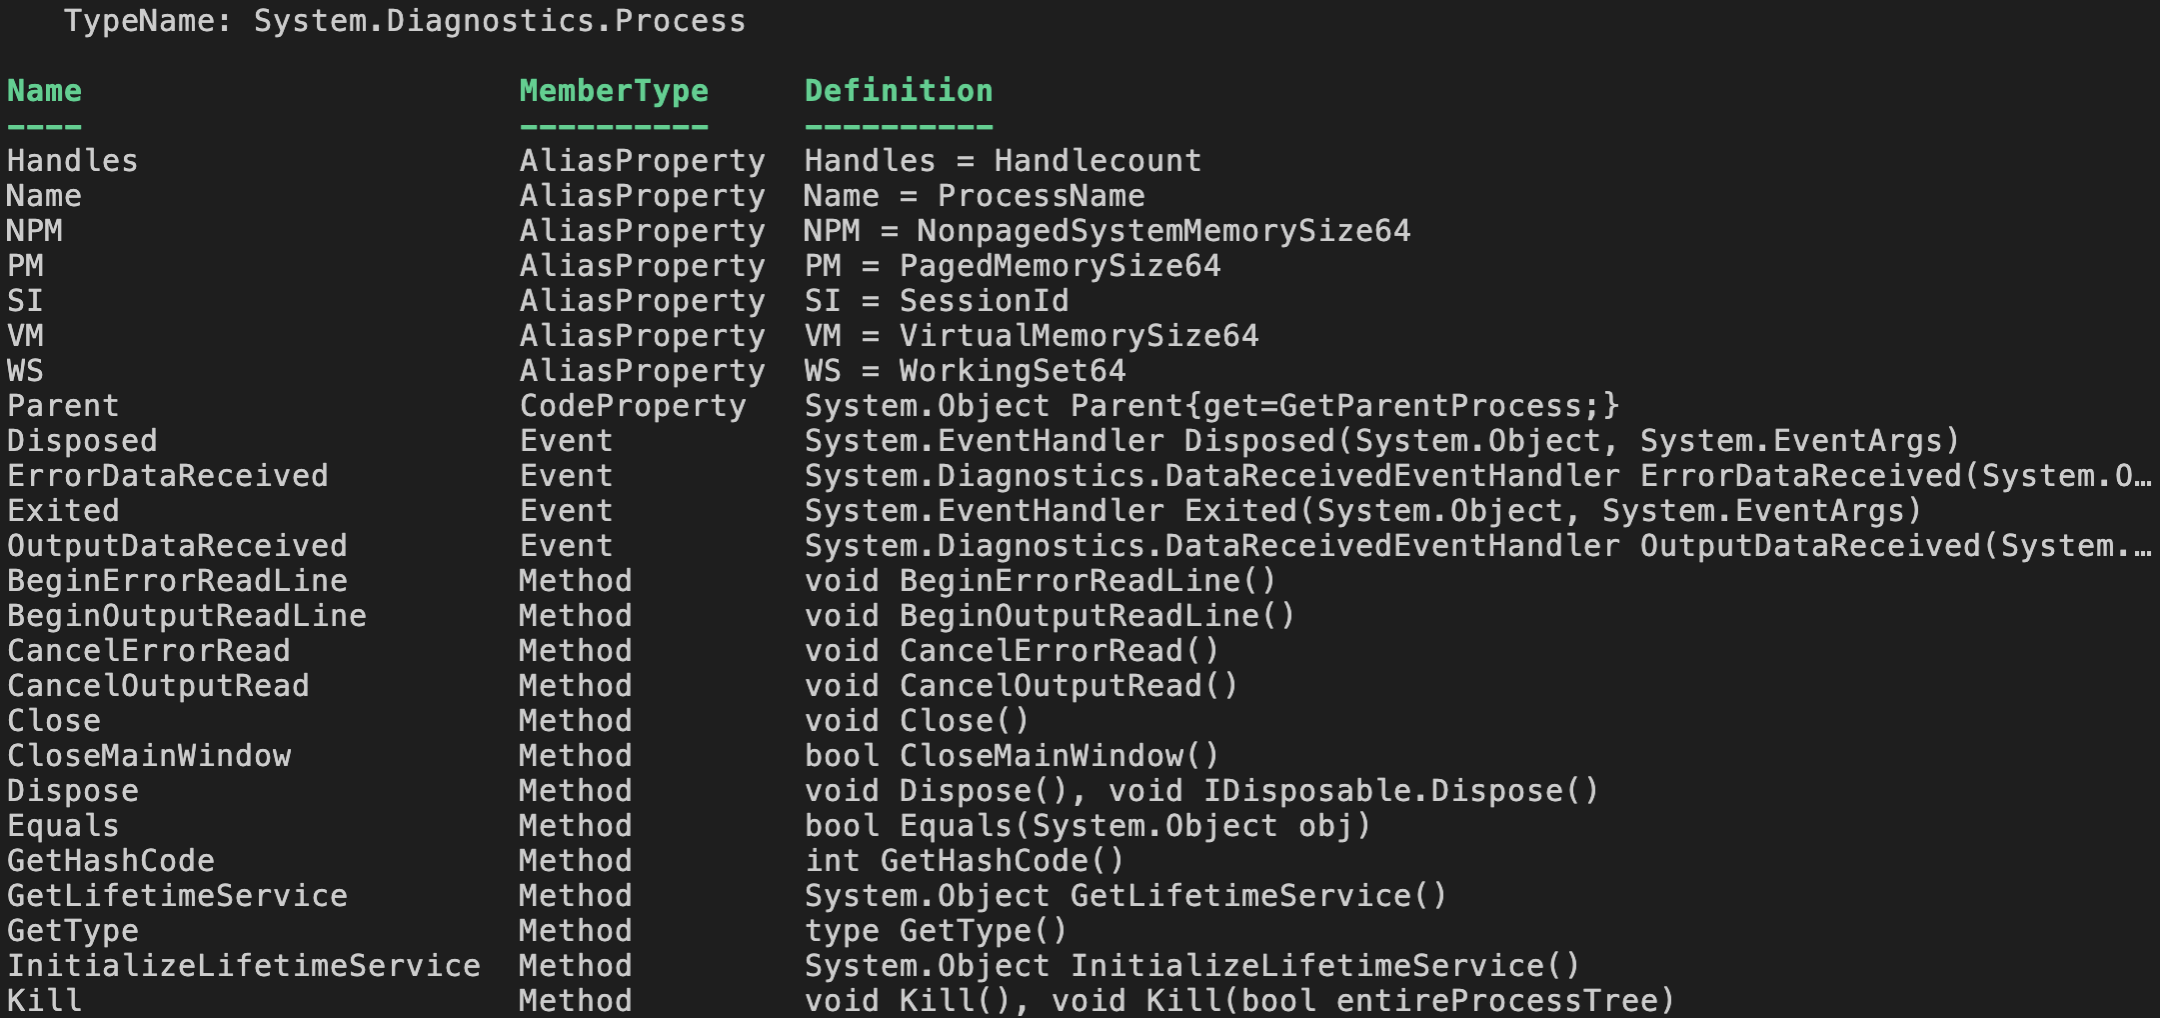This screenshot has width=2160, height=1018.
Task: Click 'type GetType()' definition
Action: (x=936, y=931)
